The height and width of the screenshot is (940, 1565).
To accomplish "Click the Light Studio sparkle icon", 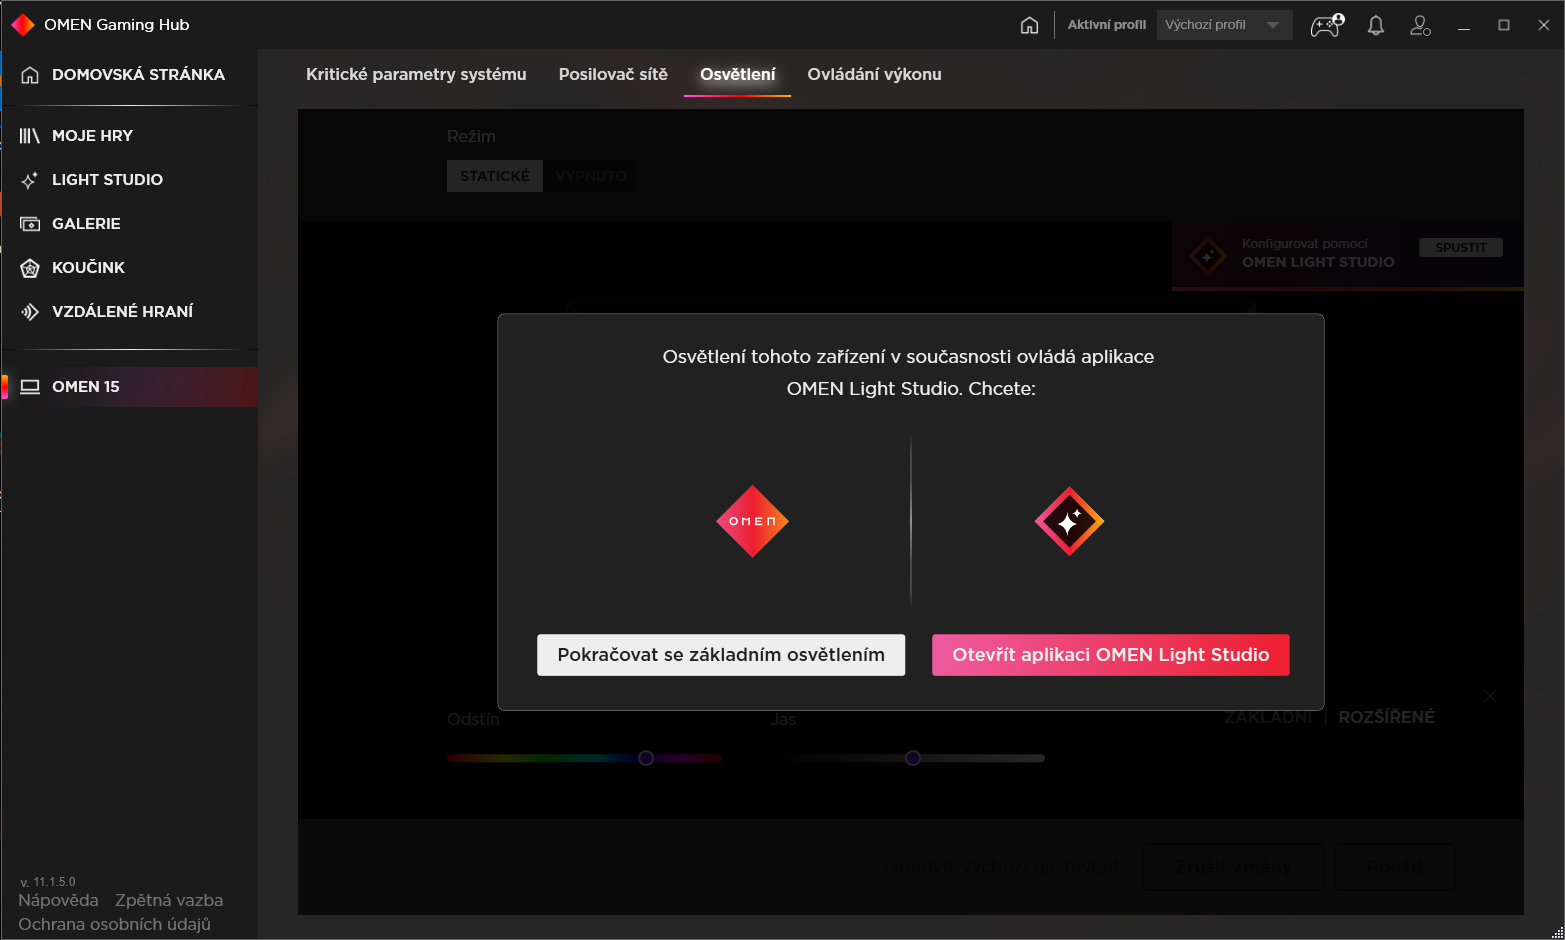I will point(30,180).
